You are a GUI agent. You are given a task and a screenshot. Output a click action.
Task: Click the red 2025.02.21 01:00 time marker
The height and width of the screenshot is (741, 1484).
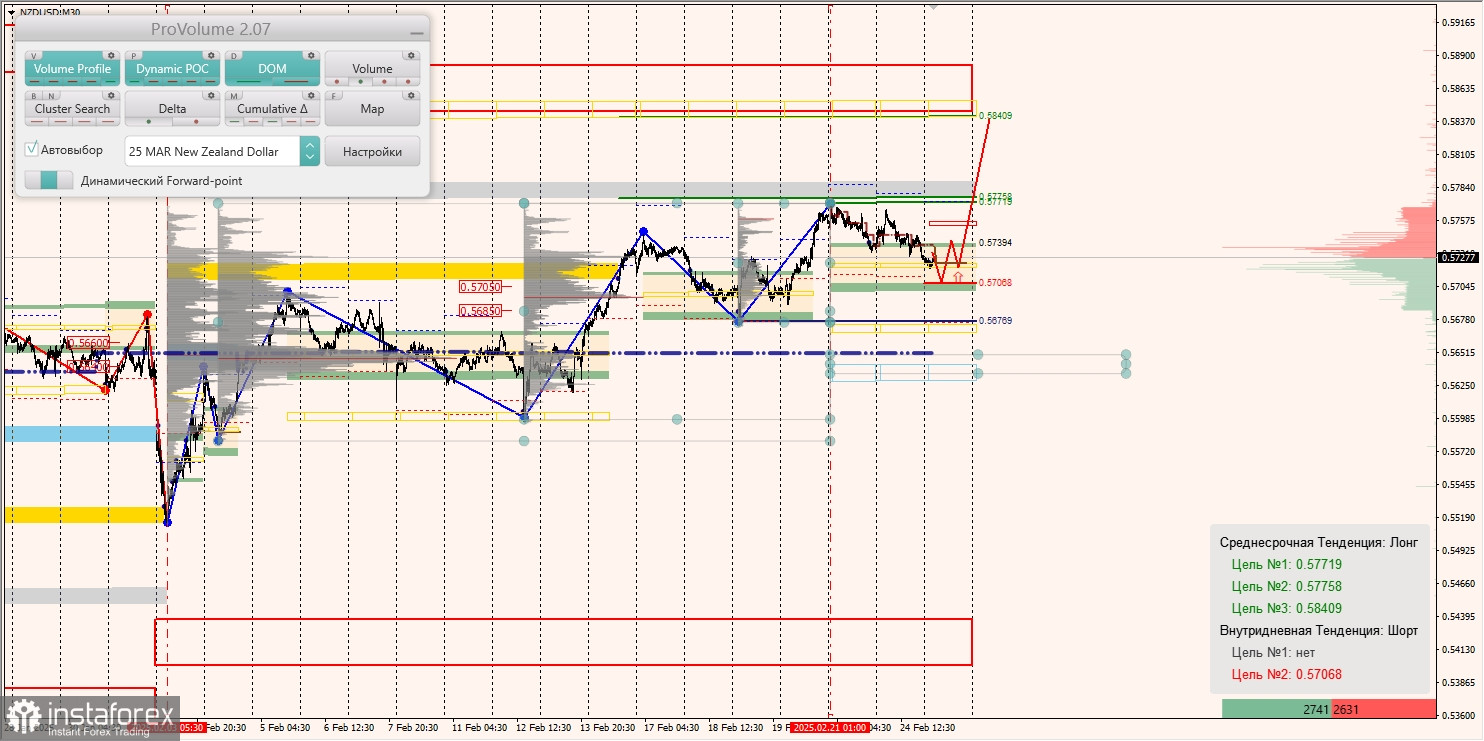point(830,728)
